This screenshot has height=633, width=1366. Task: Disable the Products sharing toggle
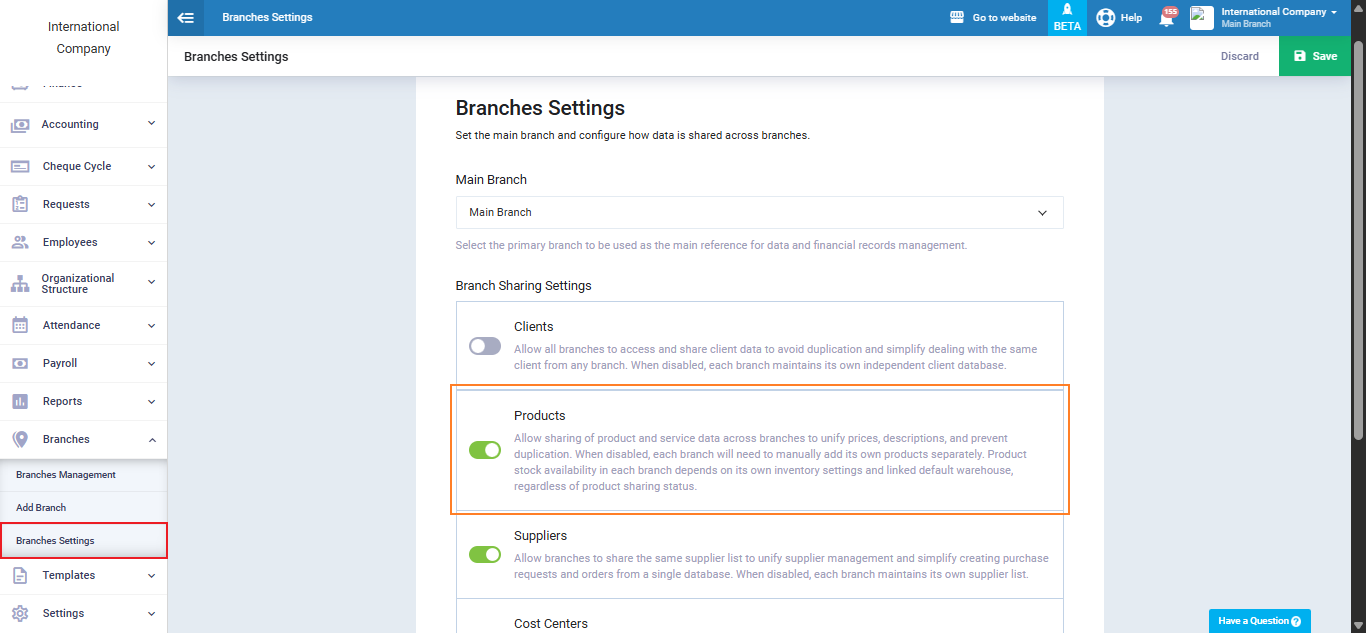[485, 450]
